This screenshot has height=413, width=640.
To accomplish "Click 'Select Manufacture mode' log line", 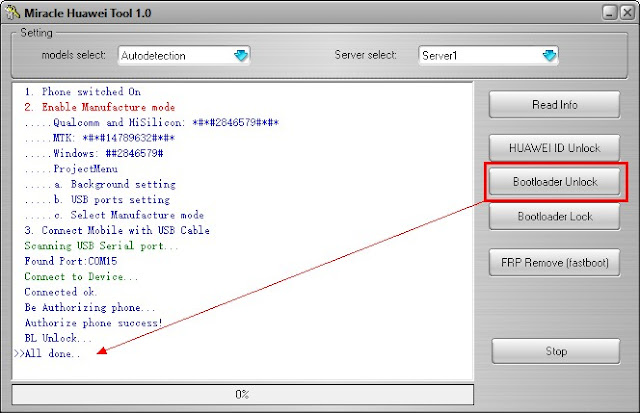I will tap(114, 215).
